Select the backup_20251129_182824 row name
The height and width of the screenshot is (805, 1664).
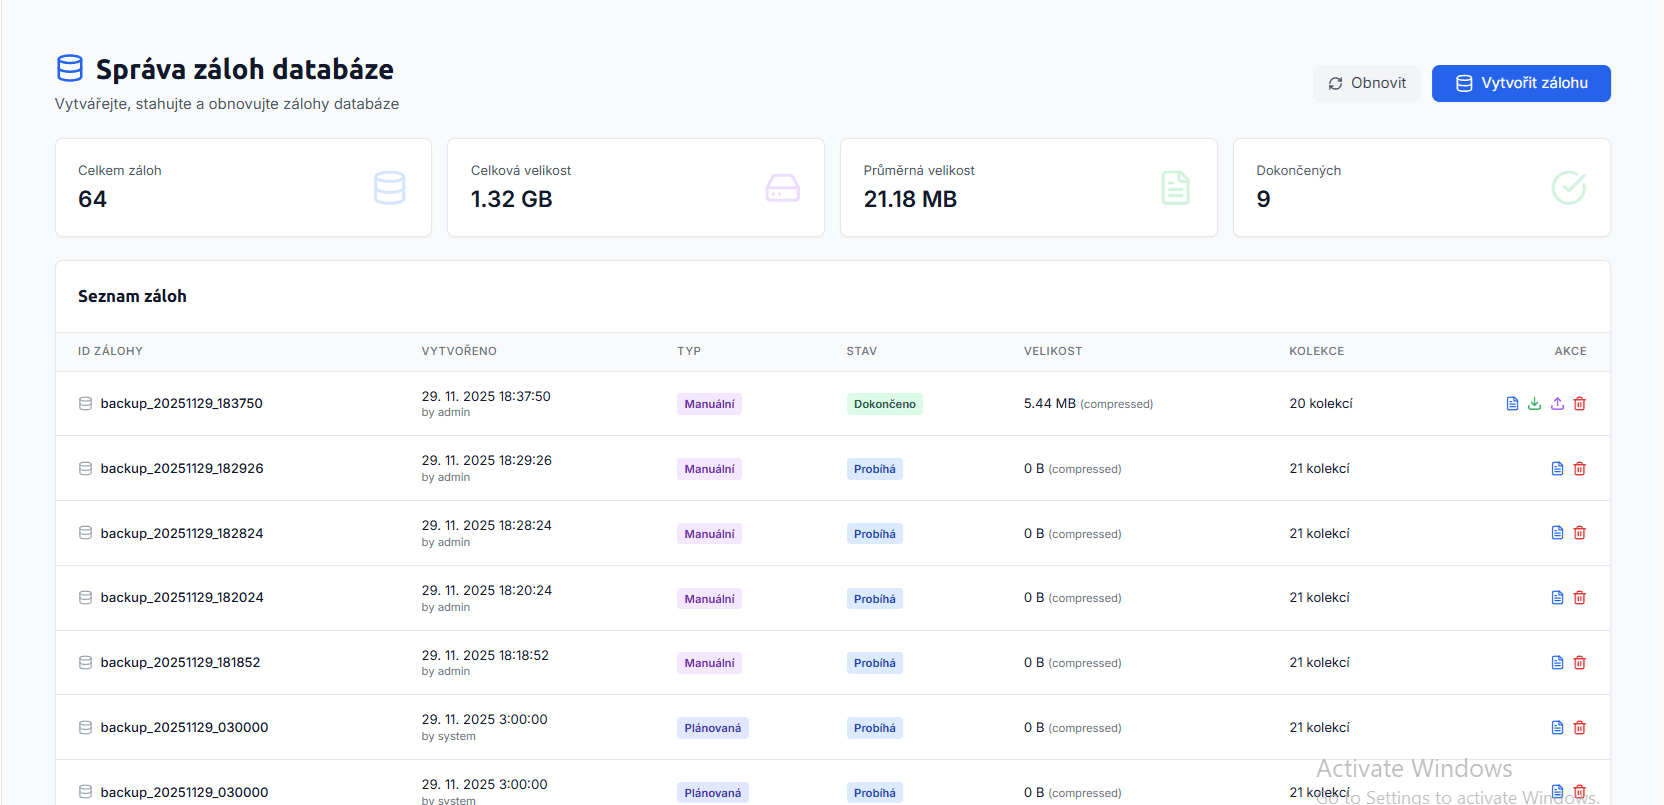click(x=182, y=534)
